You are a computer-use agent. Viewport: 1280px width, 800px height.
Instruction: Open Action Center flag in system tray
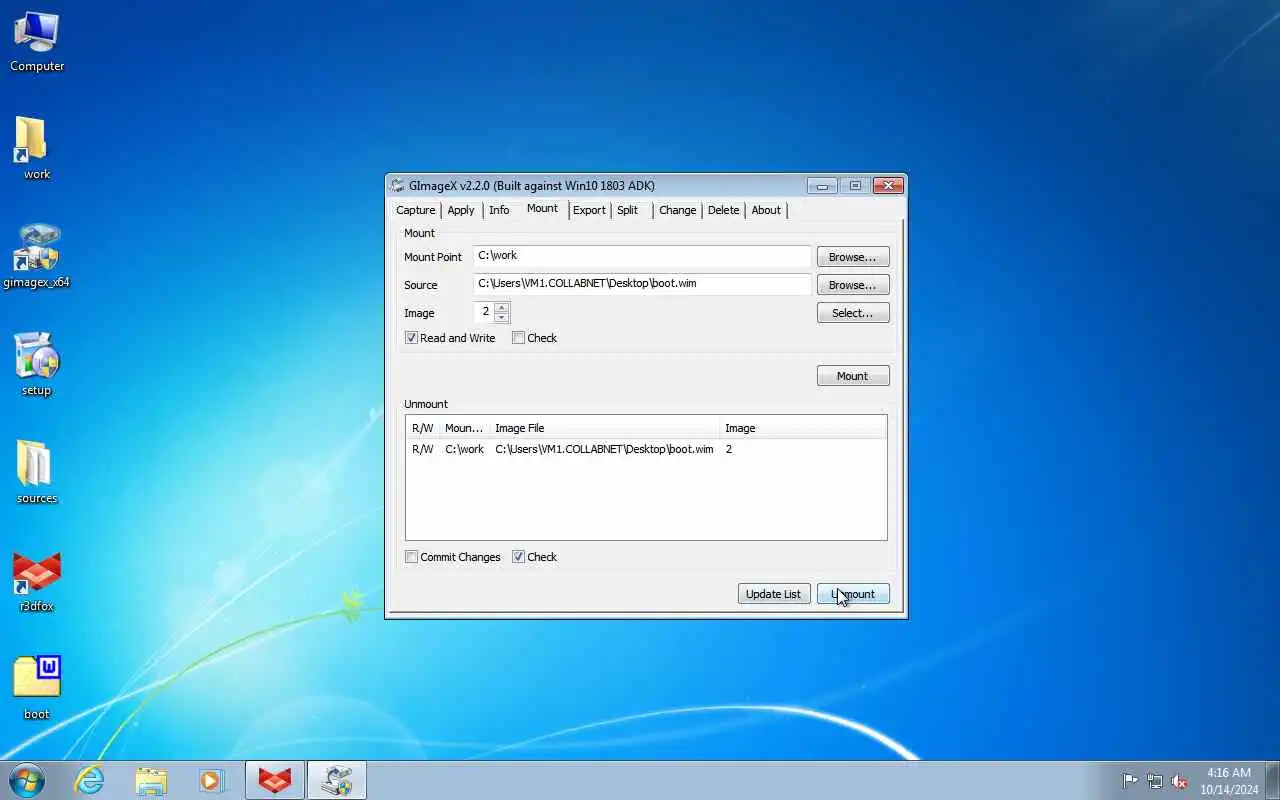pos(1130,781)
